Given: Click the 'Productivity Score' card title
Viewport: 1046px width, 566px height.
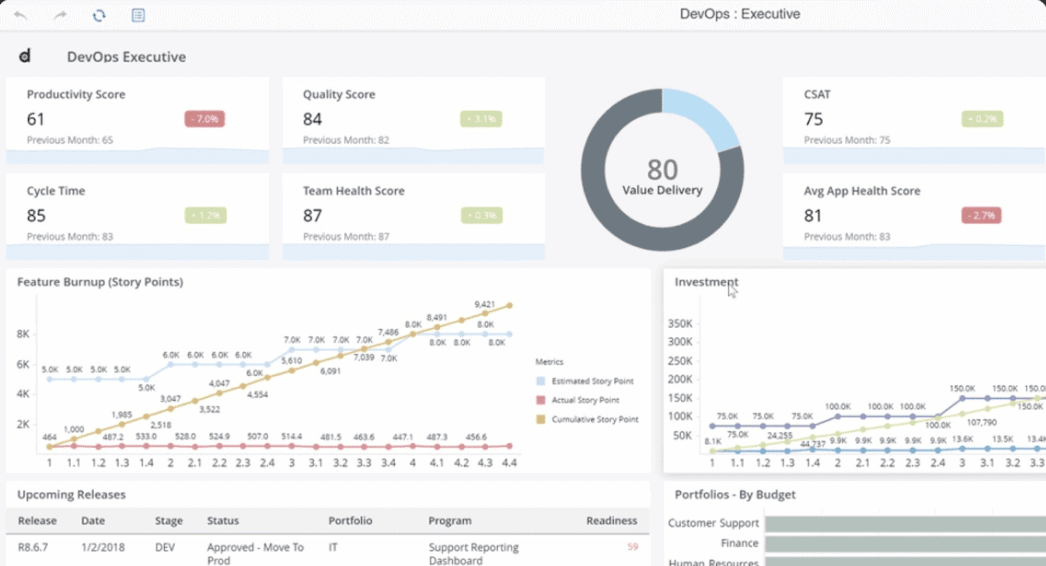Looking at the screenshot, I should click(76, 94).
